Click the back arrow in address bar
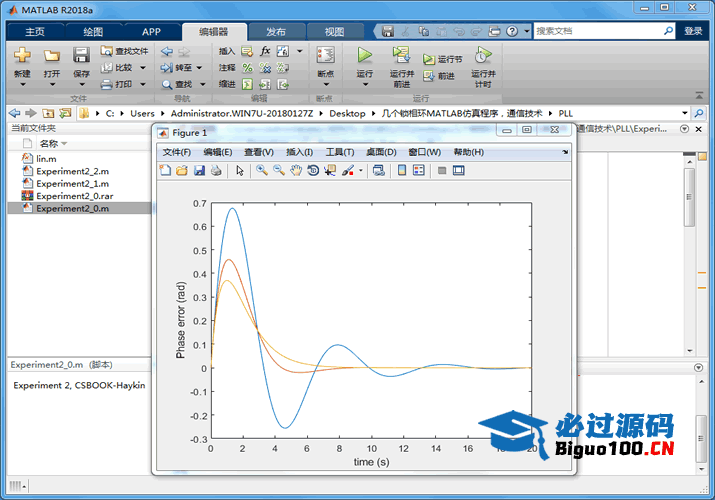The width and height of the screenshot is (715, 500). [x=14, y=113]
